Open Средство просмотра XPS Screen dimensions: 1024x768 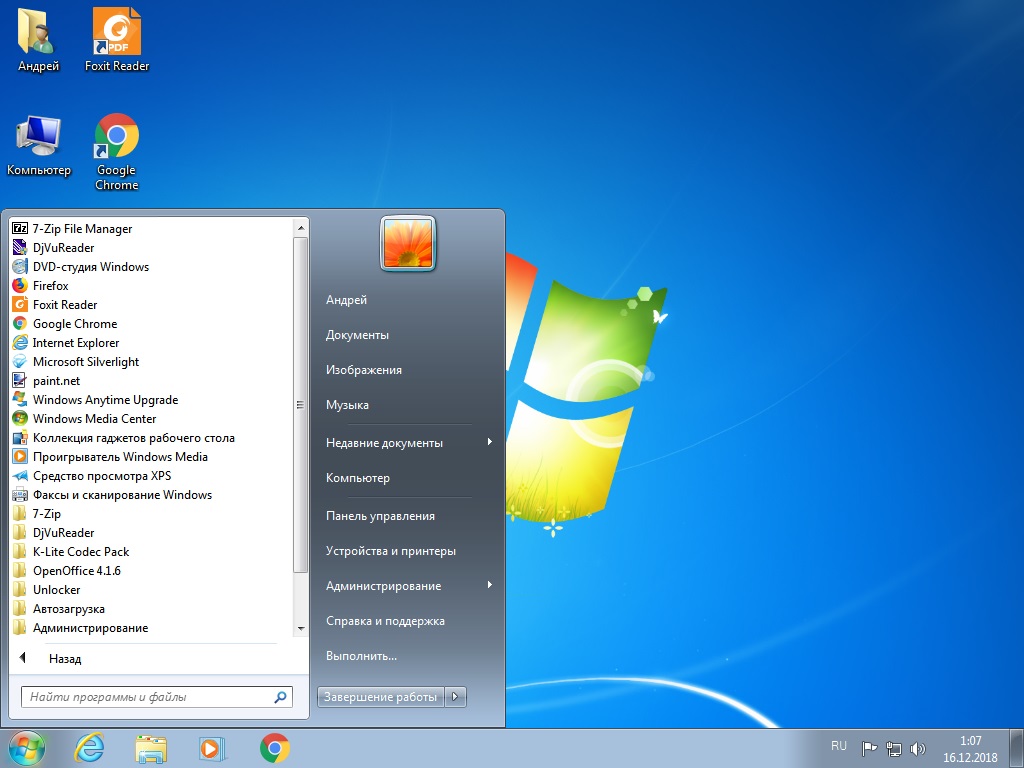coord(92,475)
